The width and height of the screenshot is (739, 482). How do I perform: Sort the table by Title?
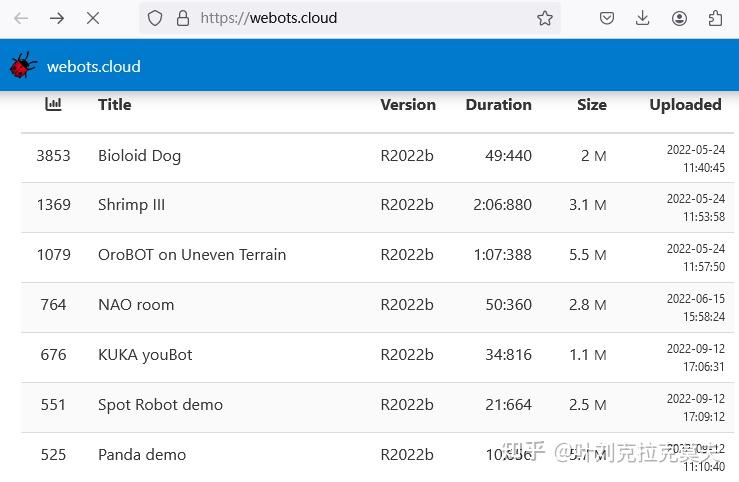tap(115, 104)
